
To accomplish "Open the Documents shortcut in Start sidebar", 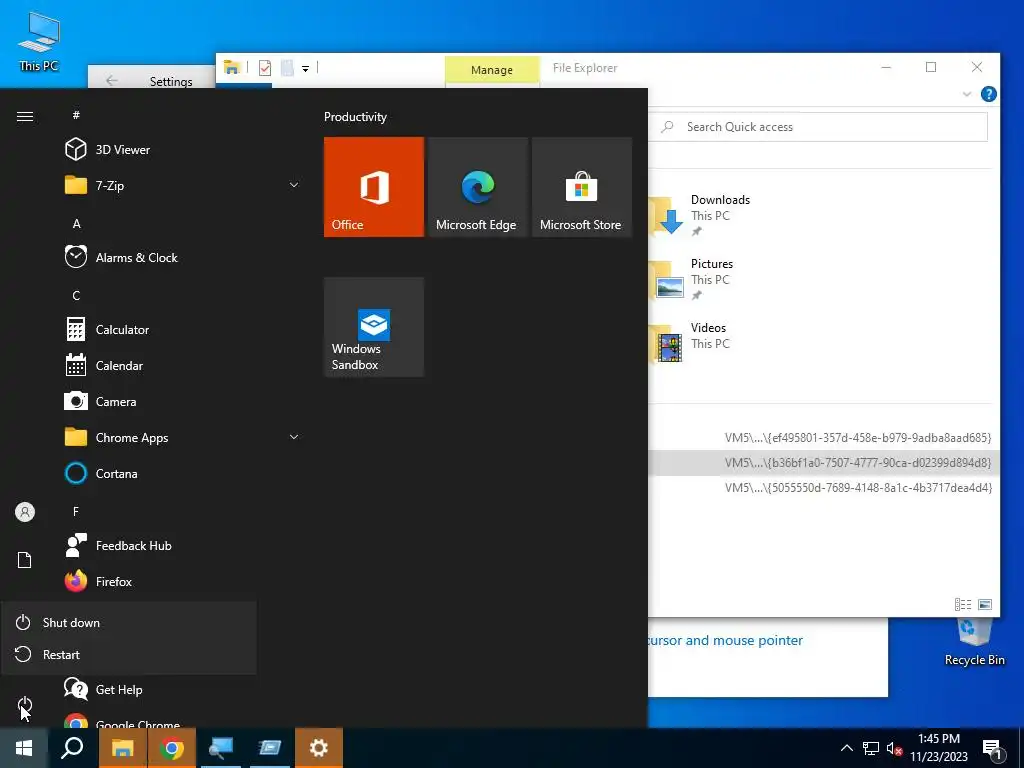I will pos(24,560).
